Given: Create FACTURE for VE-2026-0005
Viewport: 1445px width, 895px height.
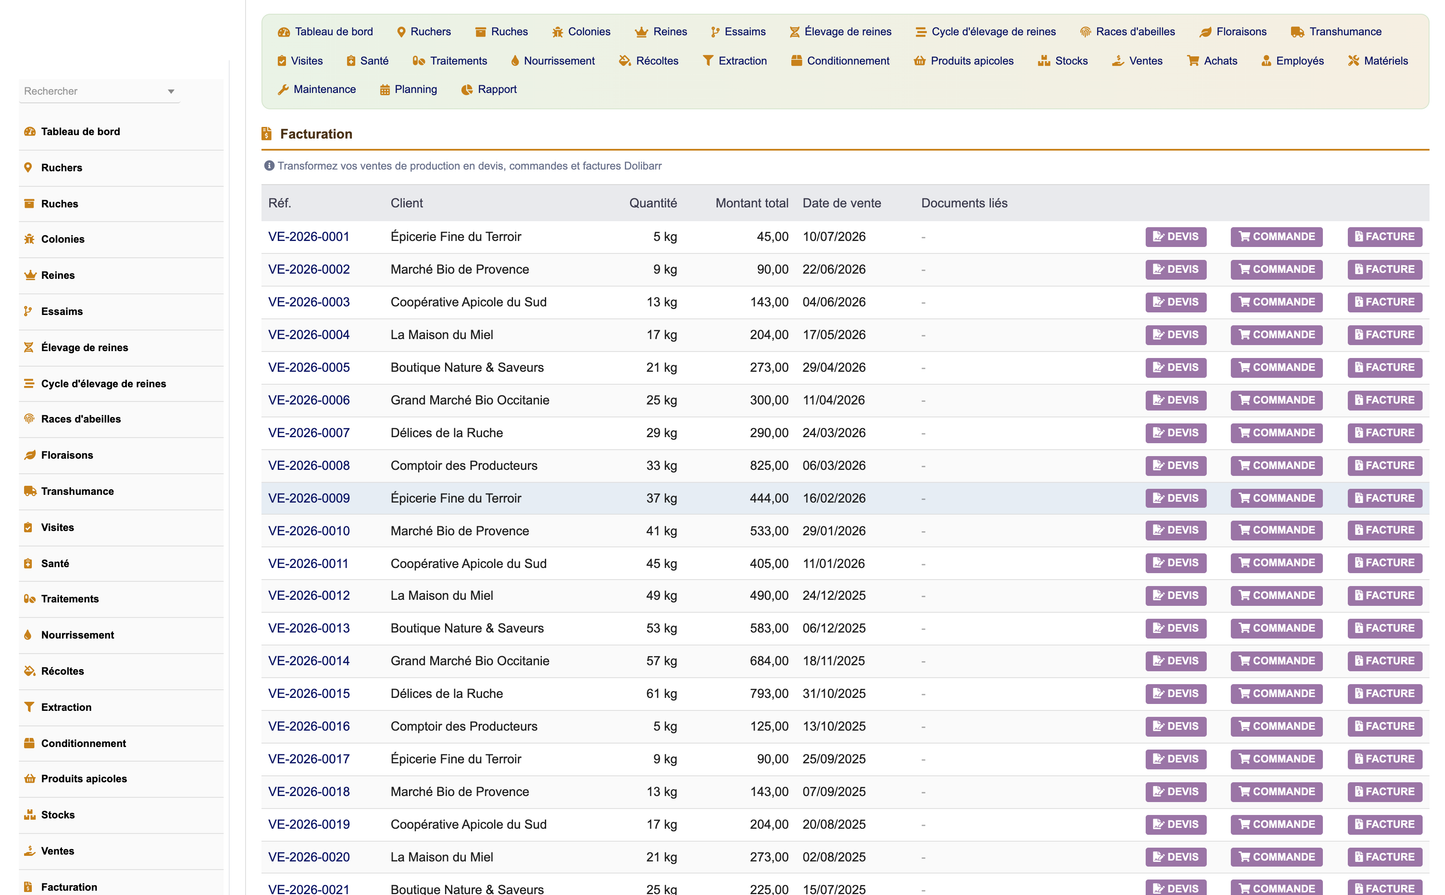Looking at the screenshot, I should point(1384,367).
